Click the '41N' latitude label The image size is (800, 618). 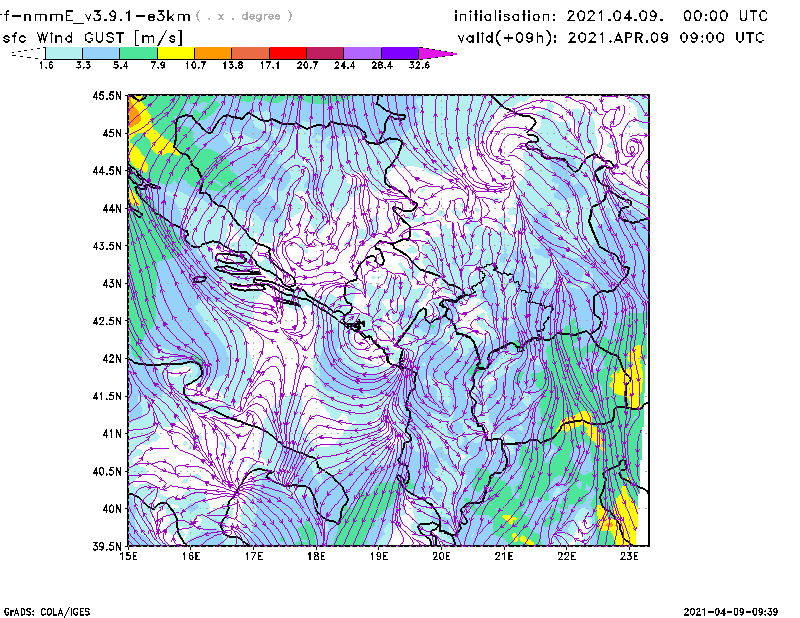(112, 434)
